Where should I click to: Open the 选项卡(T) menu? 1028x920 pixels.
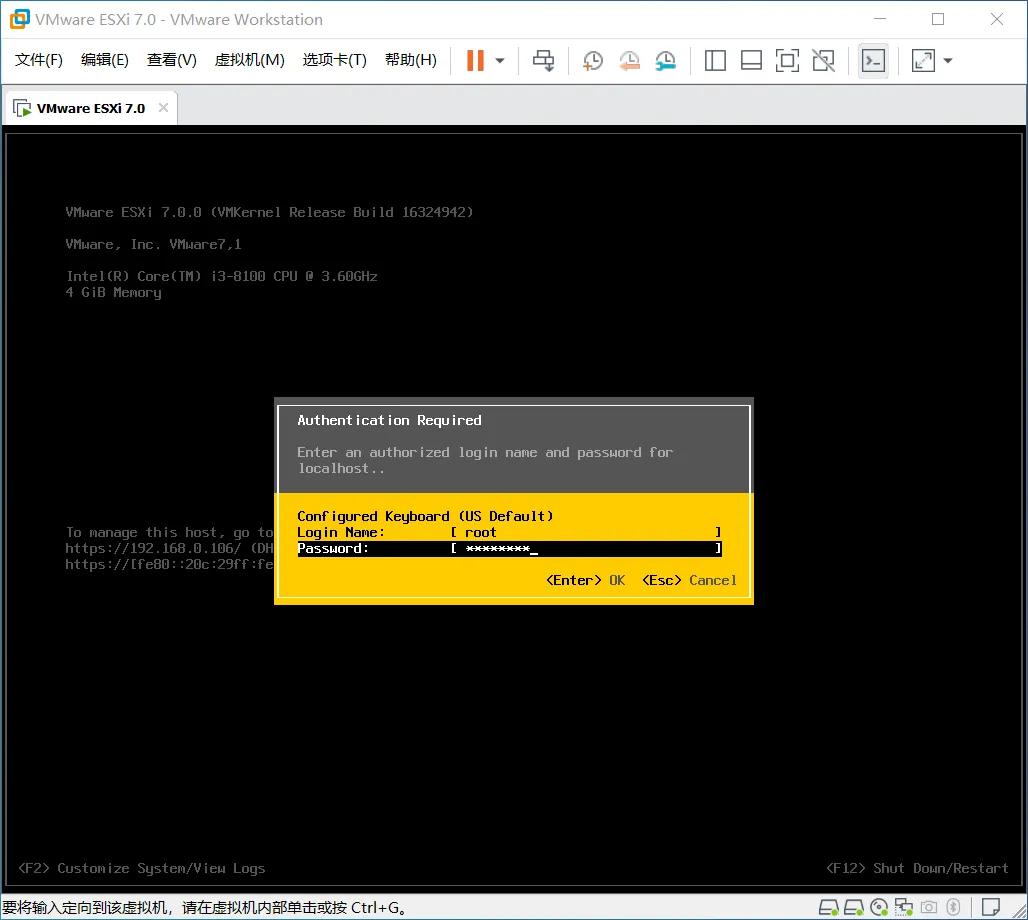[x=334, y=60]
